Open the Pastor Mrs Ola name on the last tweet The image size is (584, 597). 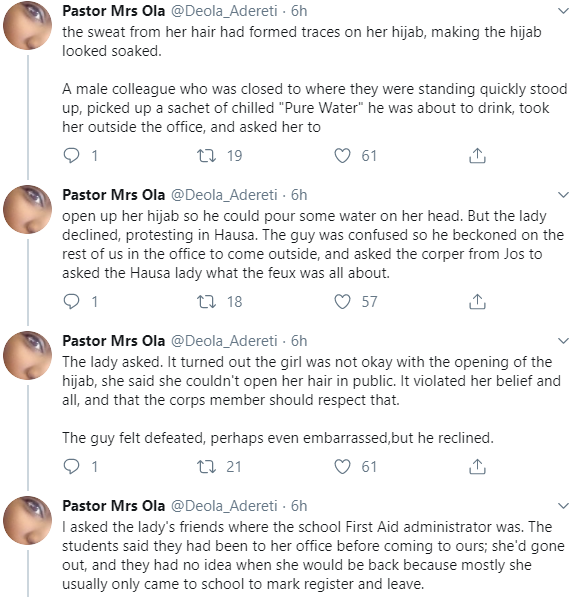pos(113,506)
